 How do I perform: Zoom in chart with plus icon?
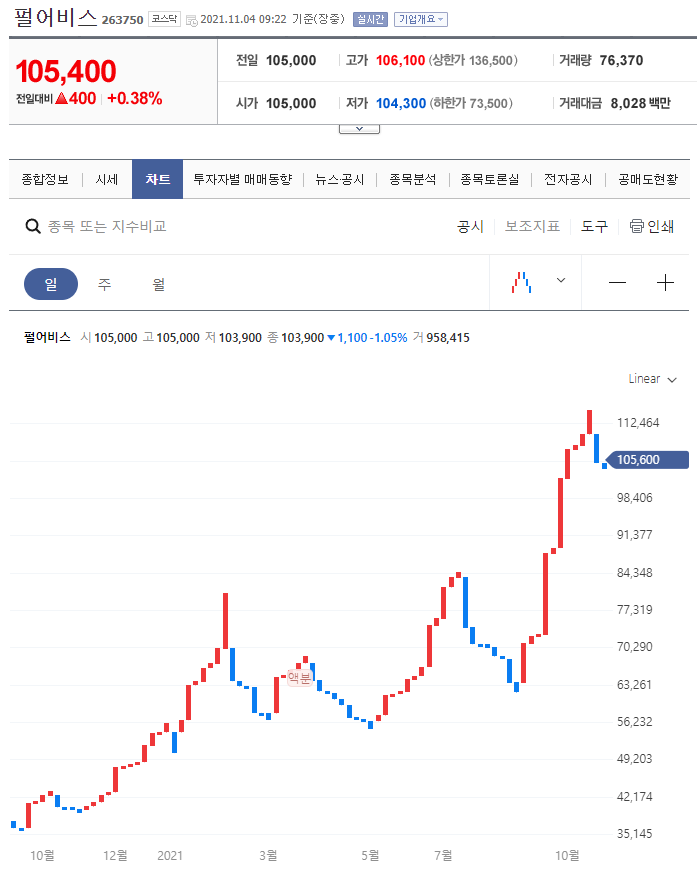665,283
